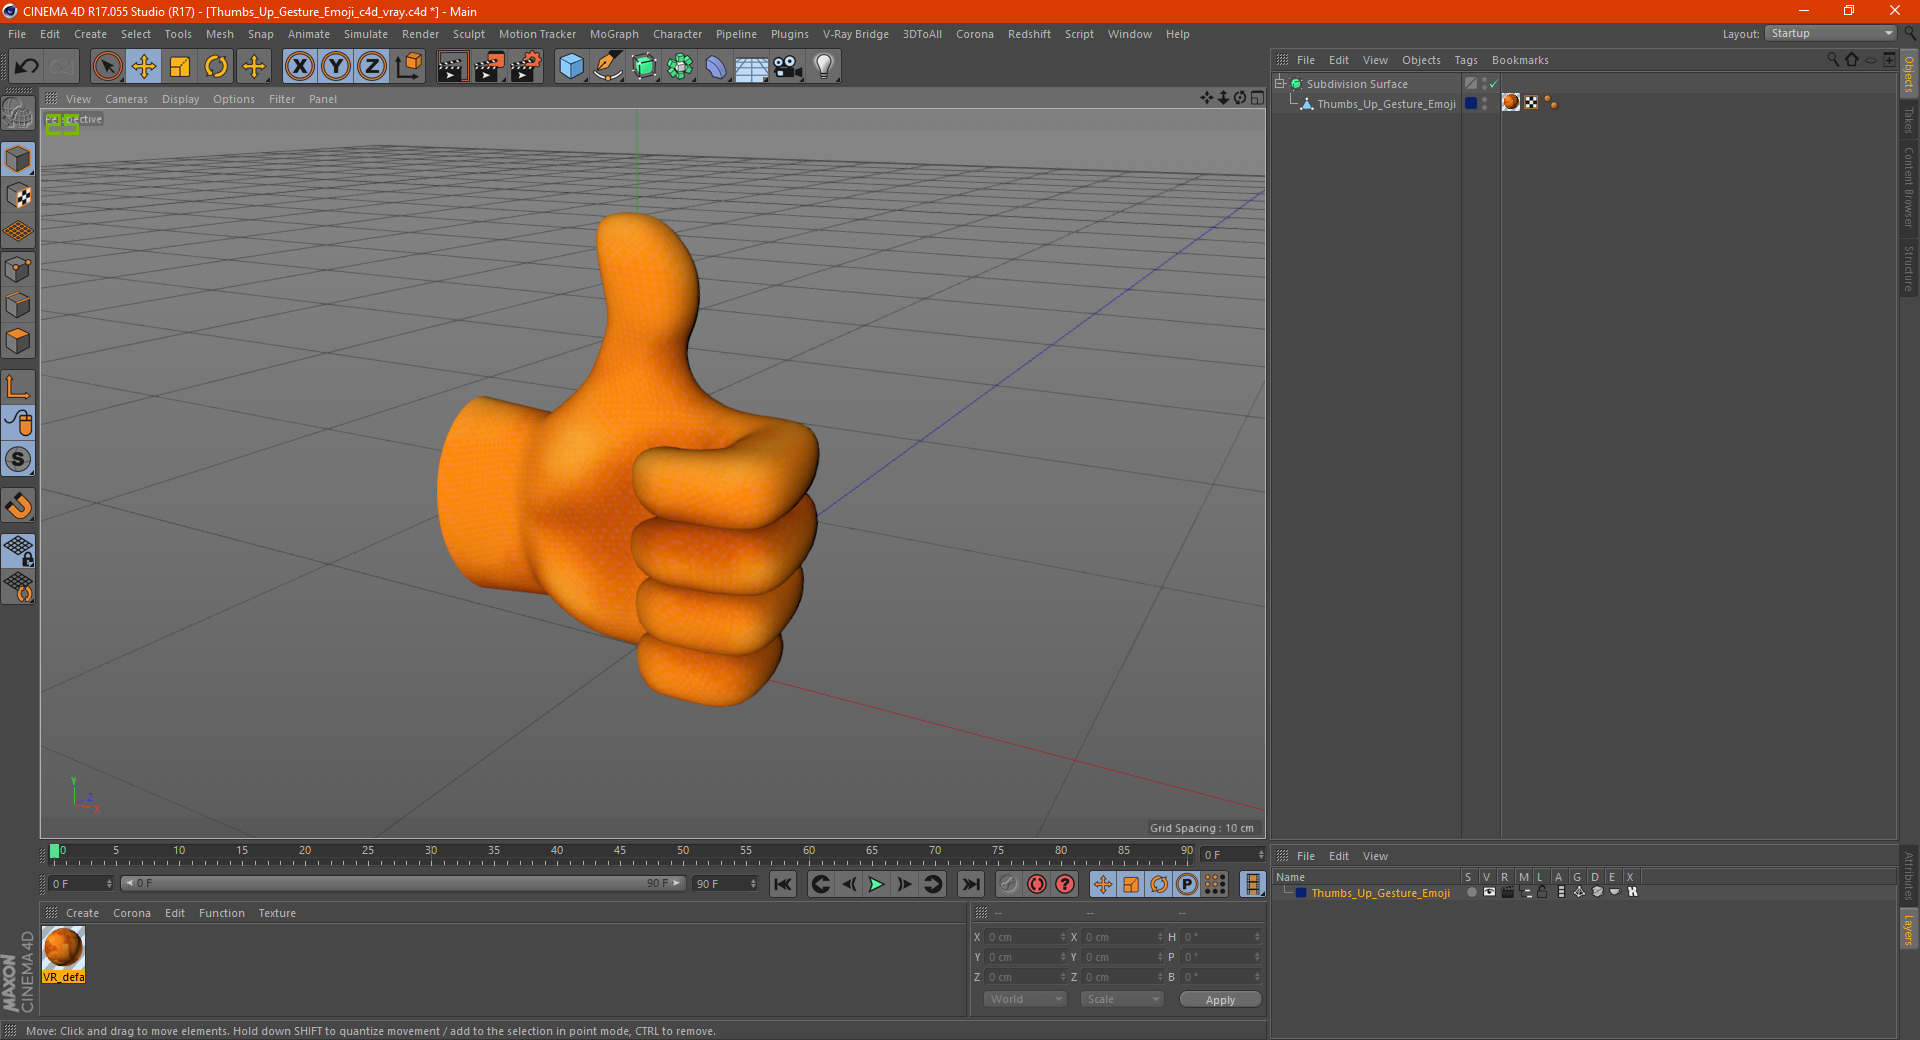Click the VR material tag on the emoji object
The image size is (1920, 1040).
1511,102
